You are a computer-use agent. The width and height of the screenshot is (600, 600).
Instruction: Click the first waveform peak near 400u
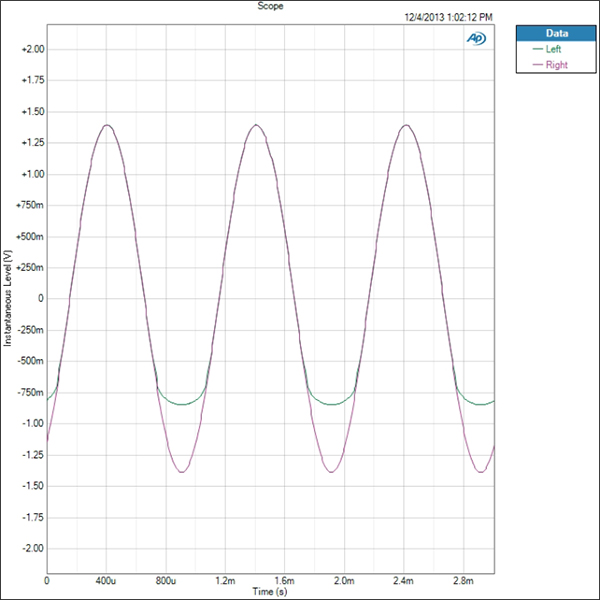pyautogui.click(x=107, y=125)
